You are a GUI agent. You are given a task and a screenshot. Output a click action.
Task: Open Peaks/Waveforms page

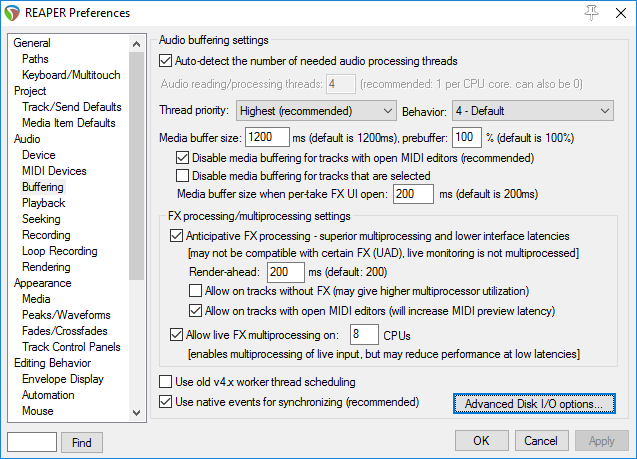[x=66, y=315]
